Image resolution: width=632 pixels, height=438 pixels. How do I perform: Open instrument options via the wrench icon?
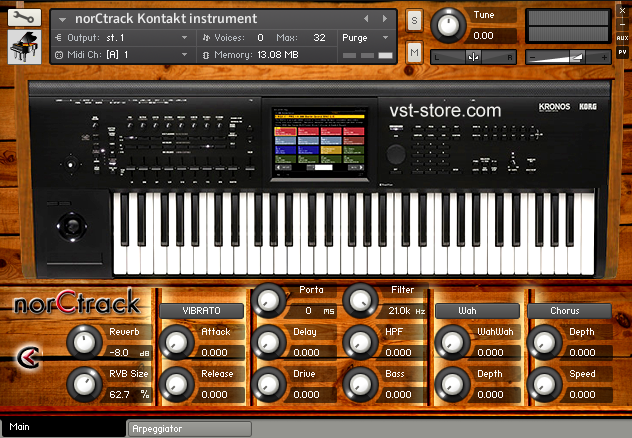pos(24,17)
